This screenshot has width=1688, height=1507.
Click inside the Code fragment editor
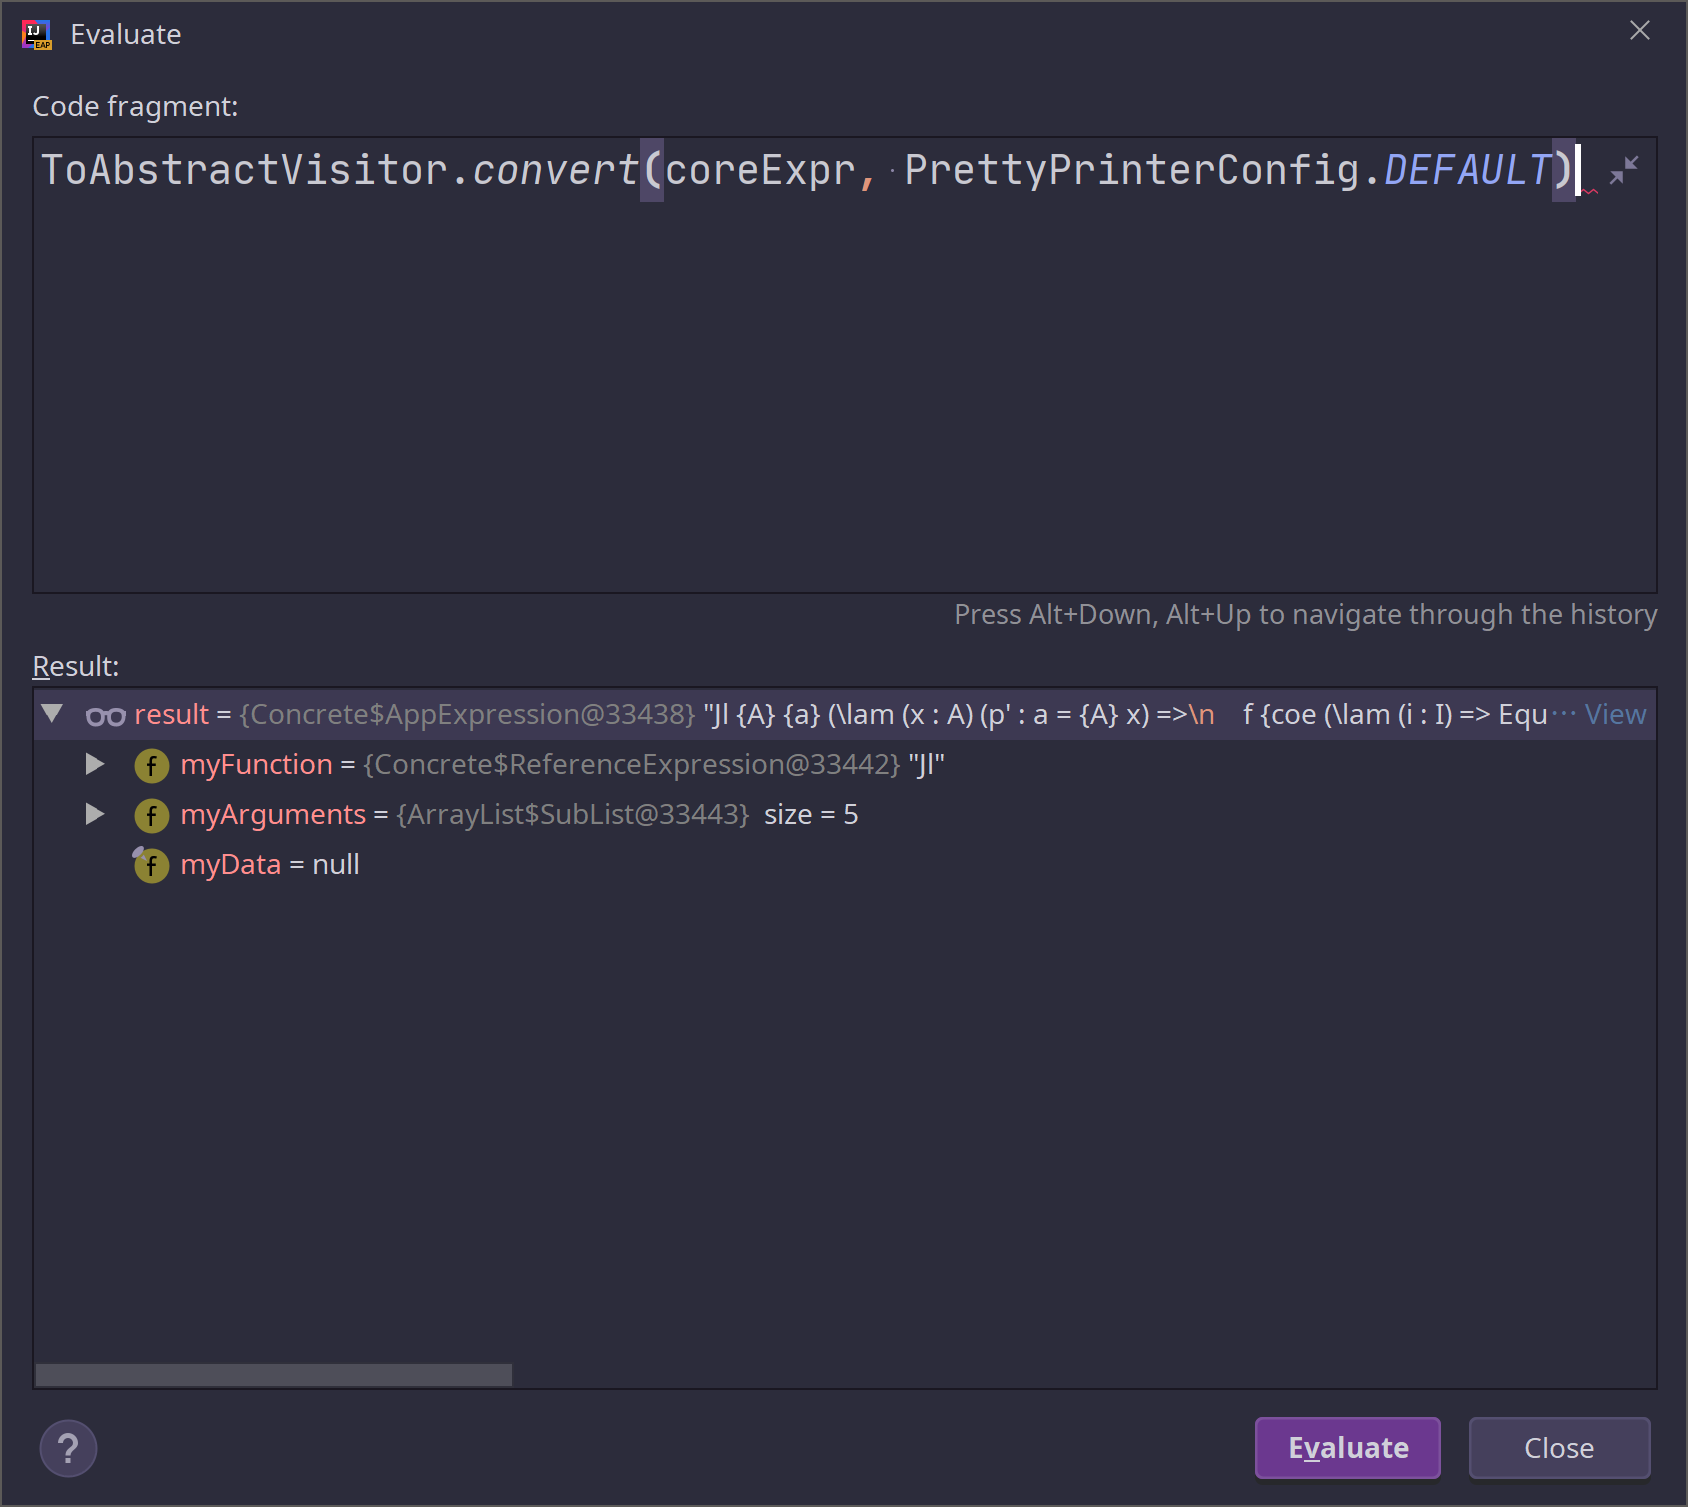[x=700, y=350]
